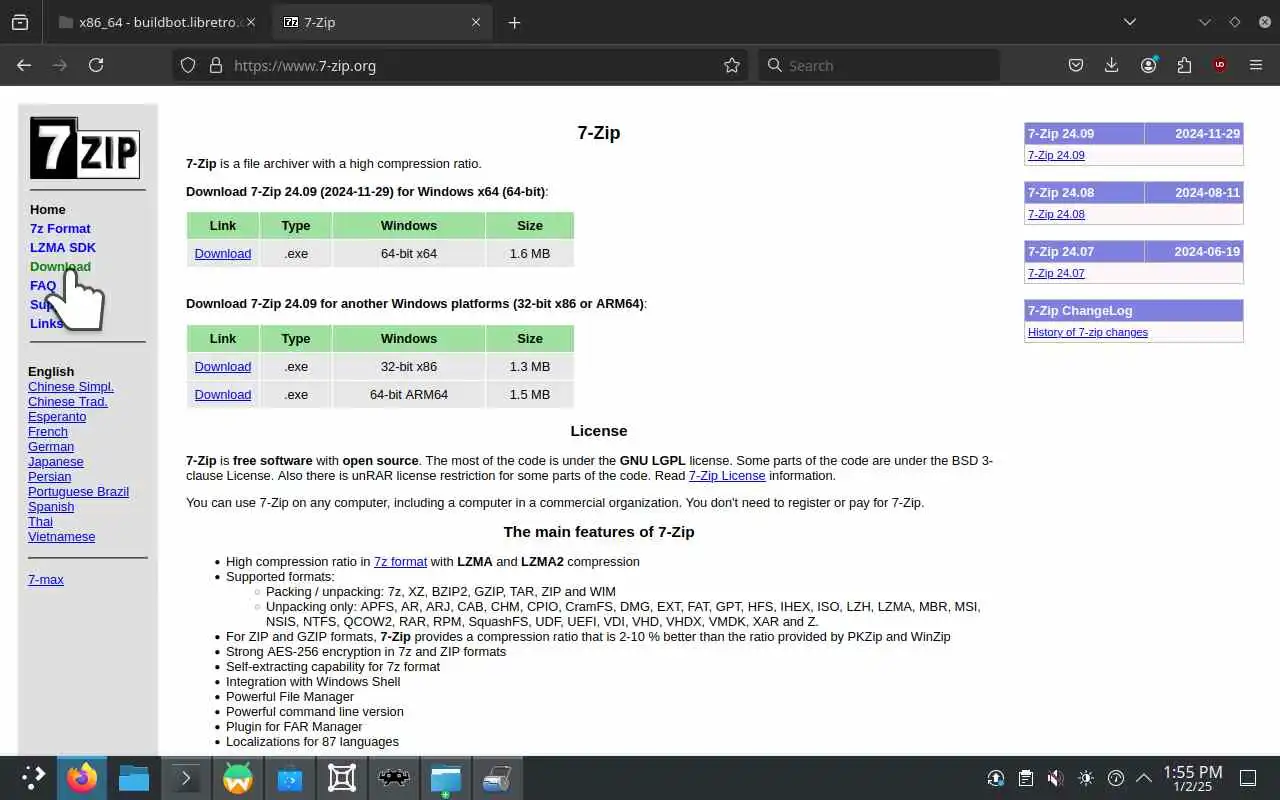
Task: Open the brightness tray icon
Action: (x=1086, y=778)
